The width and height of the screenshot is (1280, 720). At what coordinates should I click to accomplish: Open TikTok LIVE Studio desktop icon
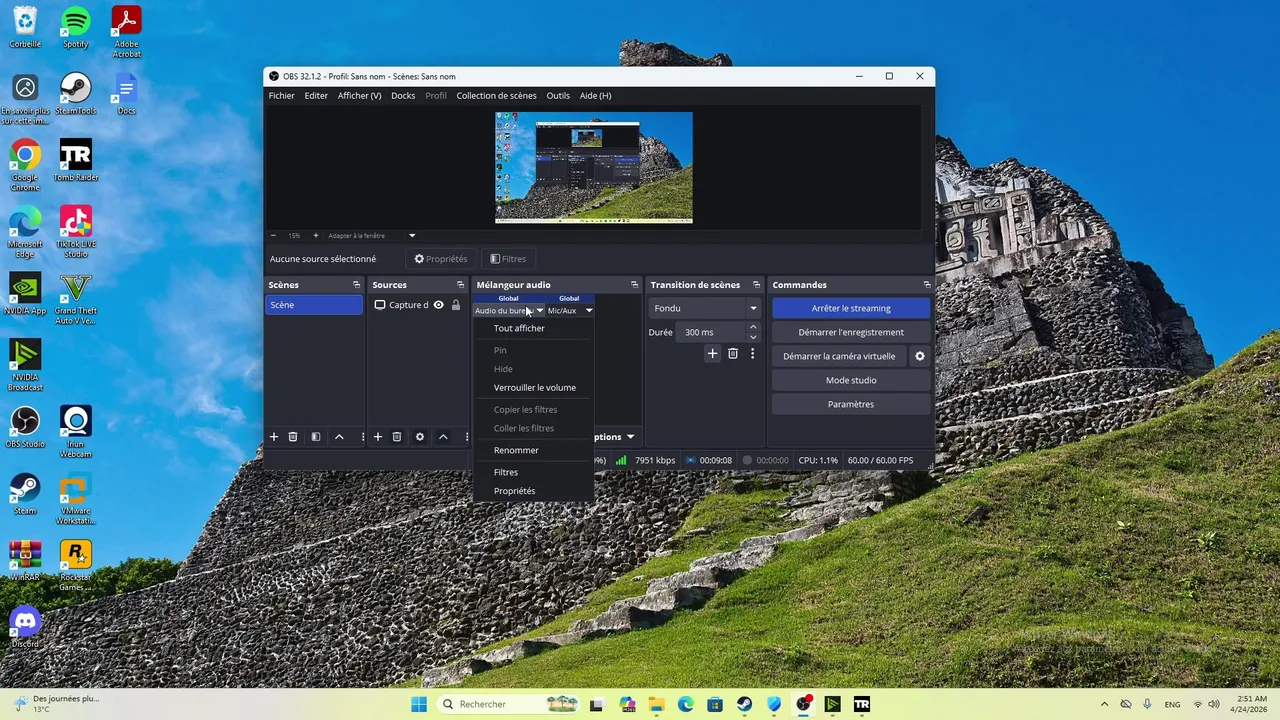pyautogui.click(x=76, y=232)
